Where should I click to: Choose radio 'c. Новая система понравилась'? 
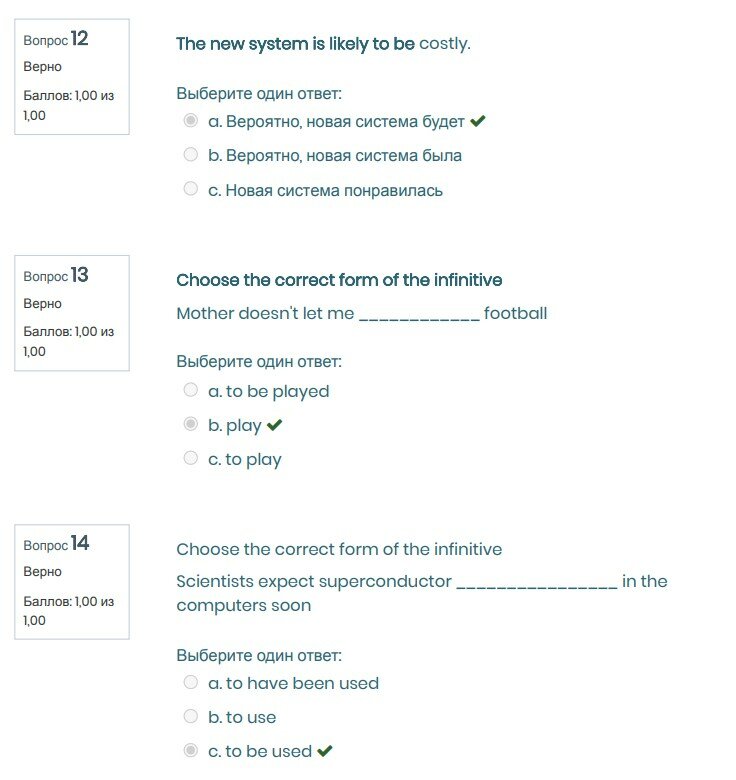pyautogui.click(x=191, y=189)
